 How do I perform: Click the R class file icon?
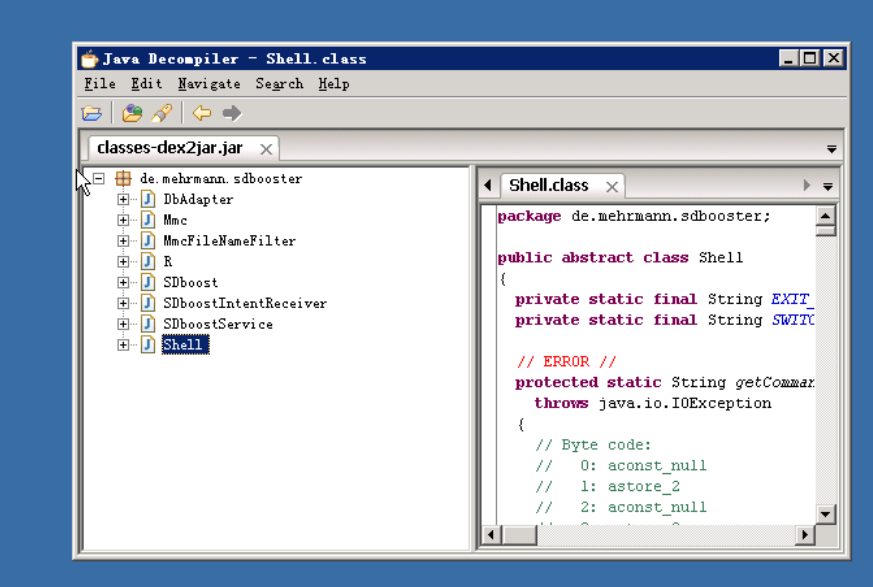coord(148,261)
